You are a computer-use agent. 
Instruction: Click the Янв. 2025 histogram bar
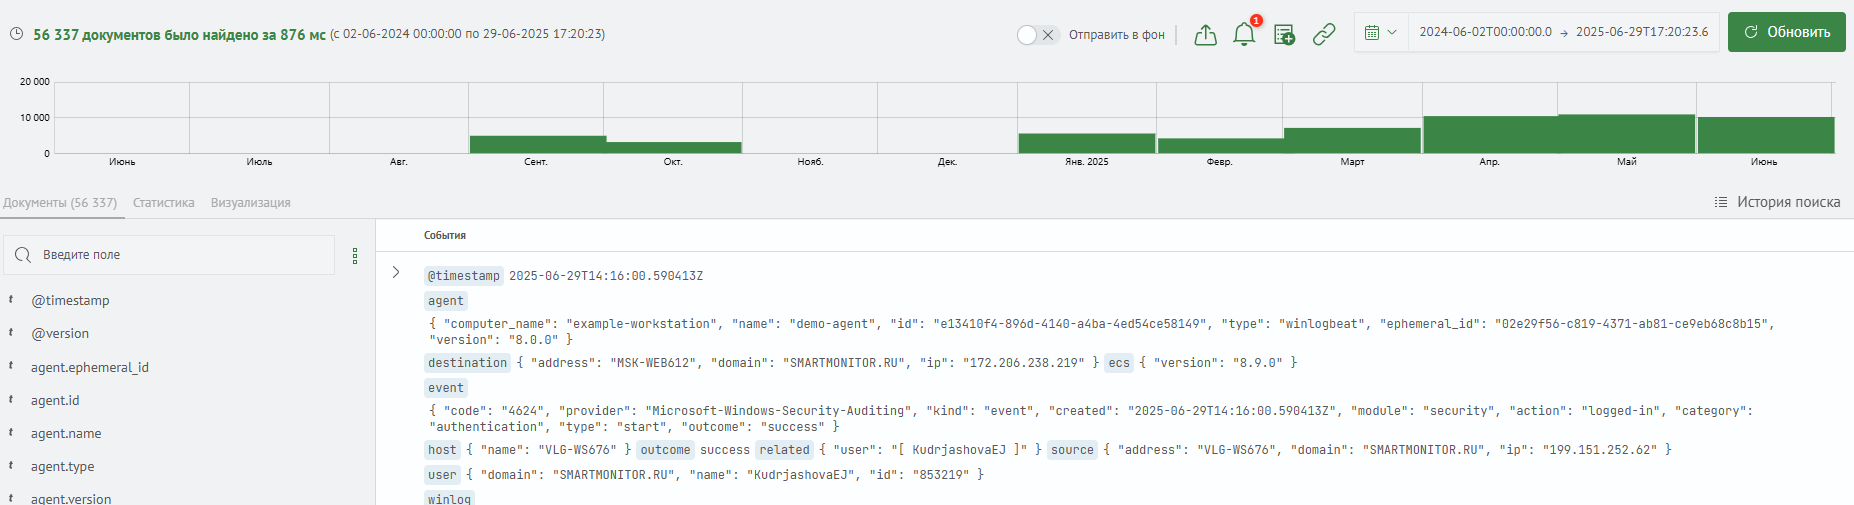[1087, 143]
